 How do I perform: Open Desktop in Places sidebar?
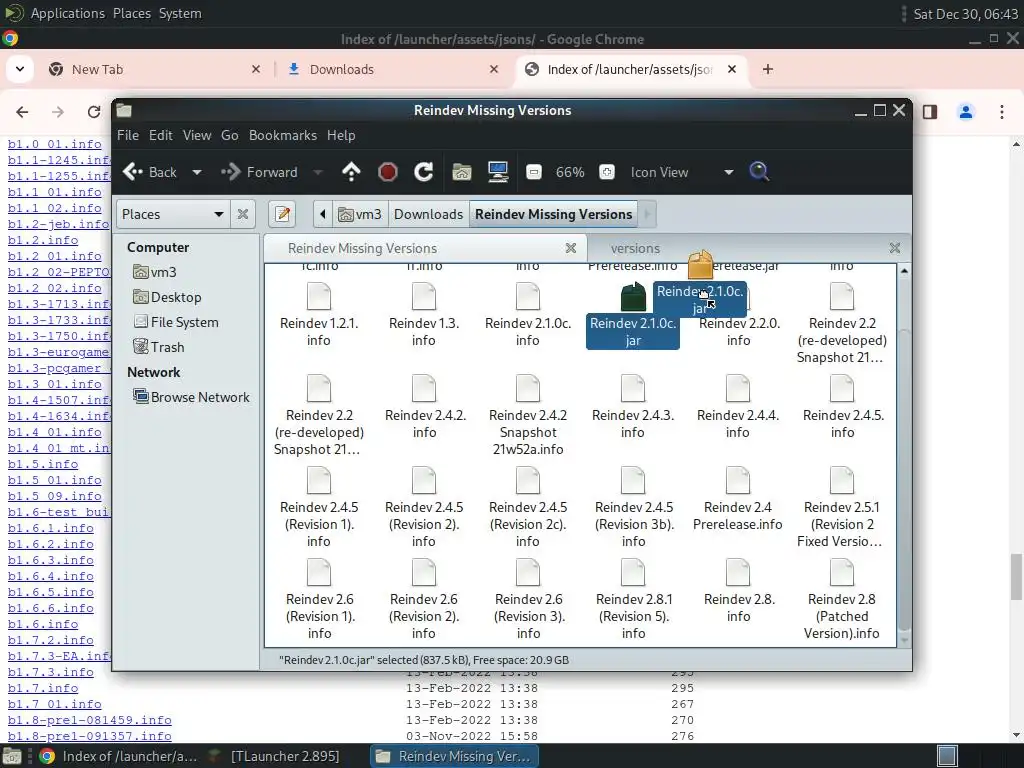[x=167, y=297]
